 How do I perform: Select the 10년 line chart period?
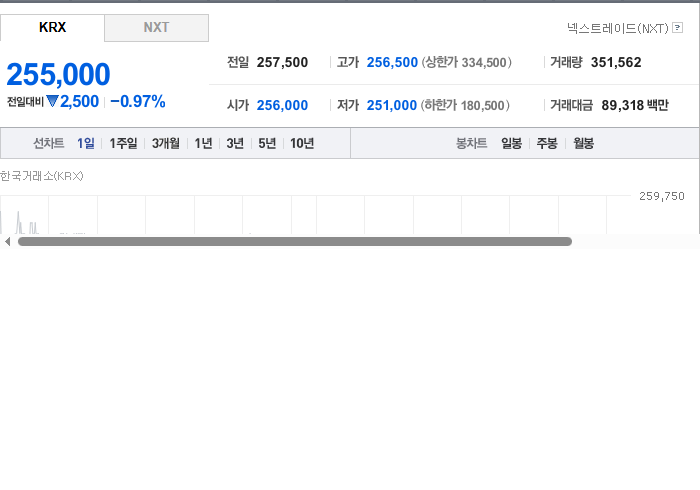[302, 143]
